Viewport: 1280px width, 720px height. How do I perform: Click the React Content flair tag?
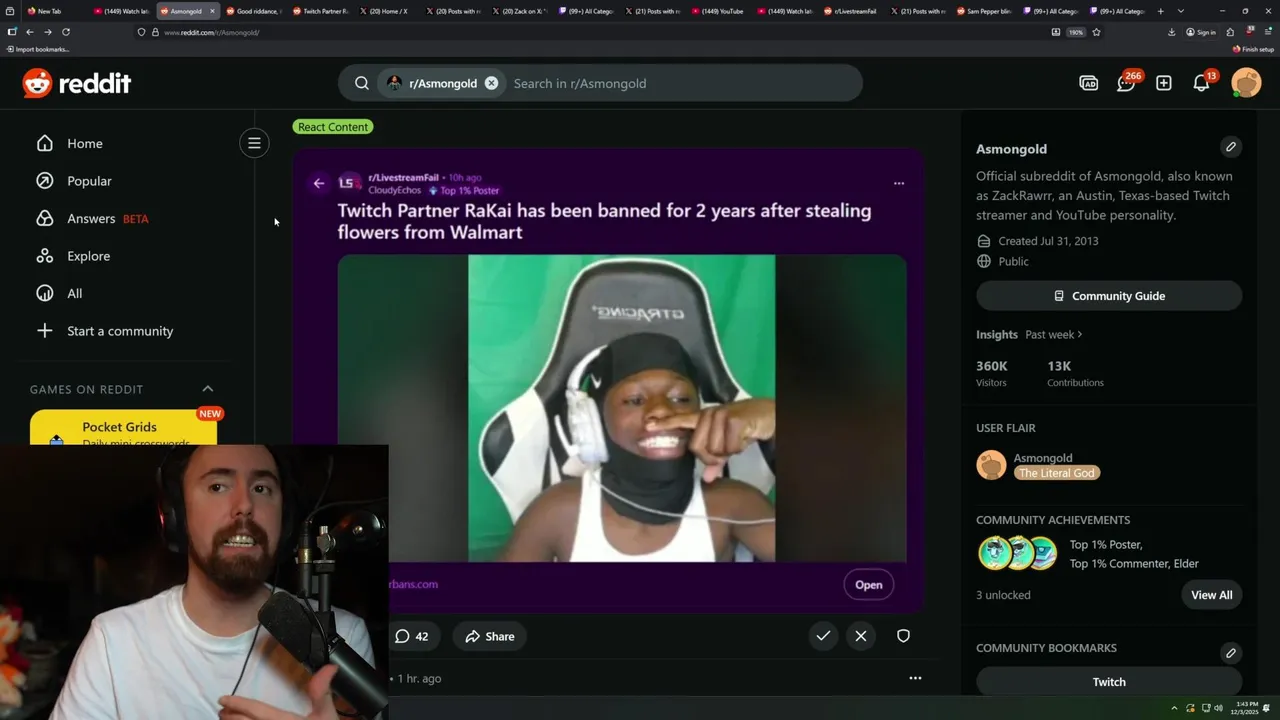[x=333, y=127]
